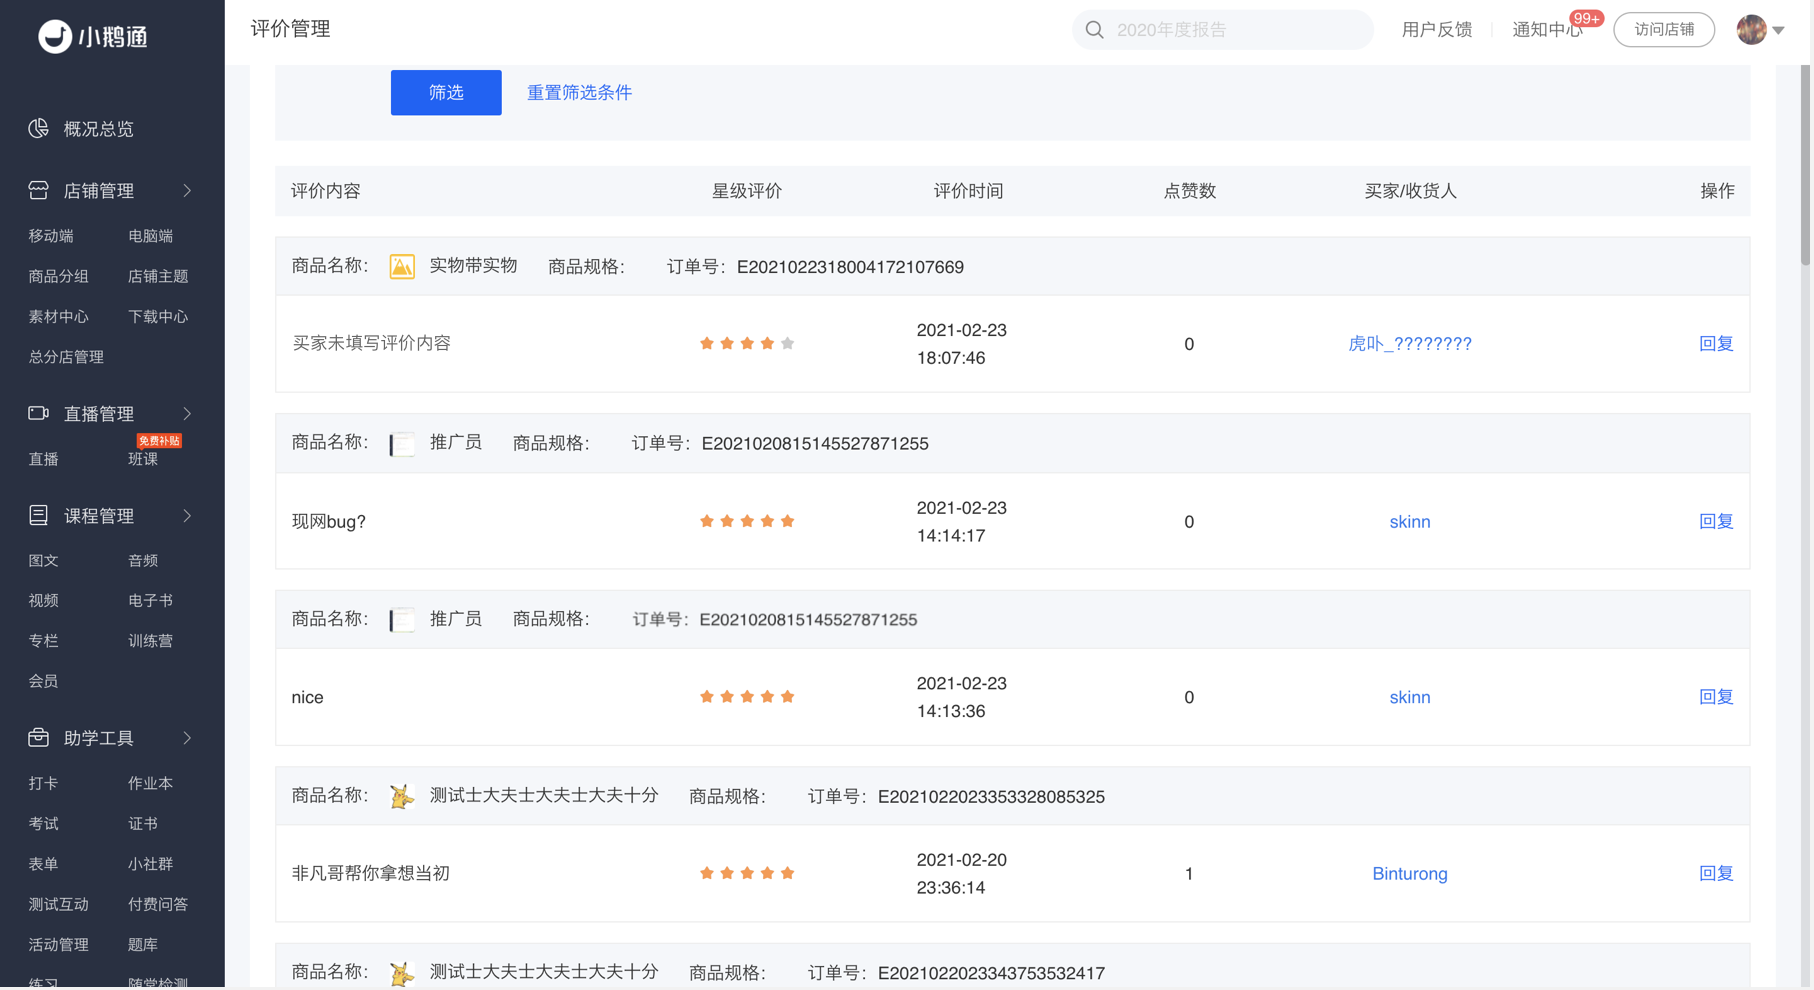Open 电子书 menu item

pos(150,600)
